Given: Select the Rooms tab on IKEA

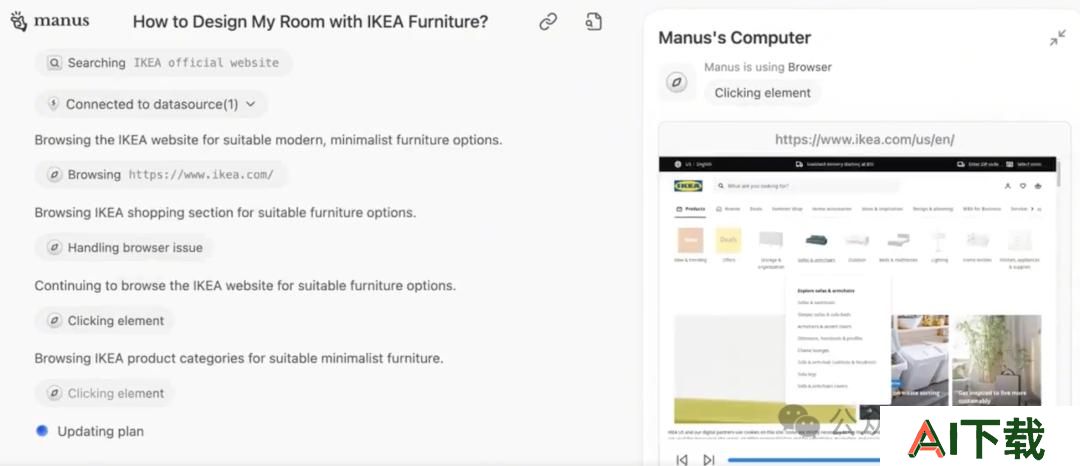Looking at the screenshot, I should [728, 209].
